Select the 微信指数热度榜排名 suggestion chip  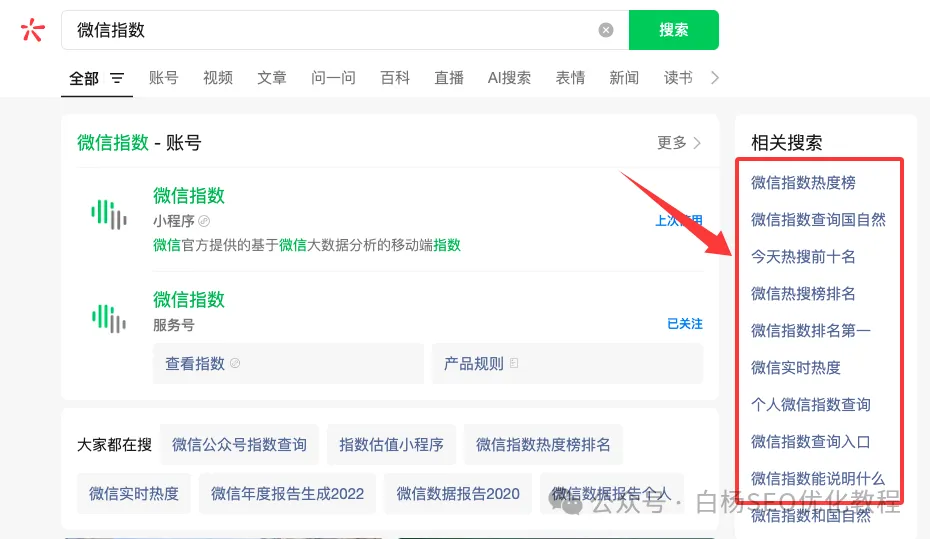coord(543,445)
